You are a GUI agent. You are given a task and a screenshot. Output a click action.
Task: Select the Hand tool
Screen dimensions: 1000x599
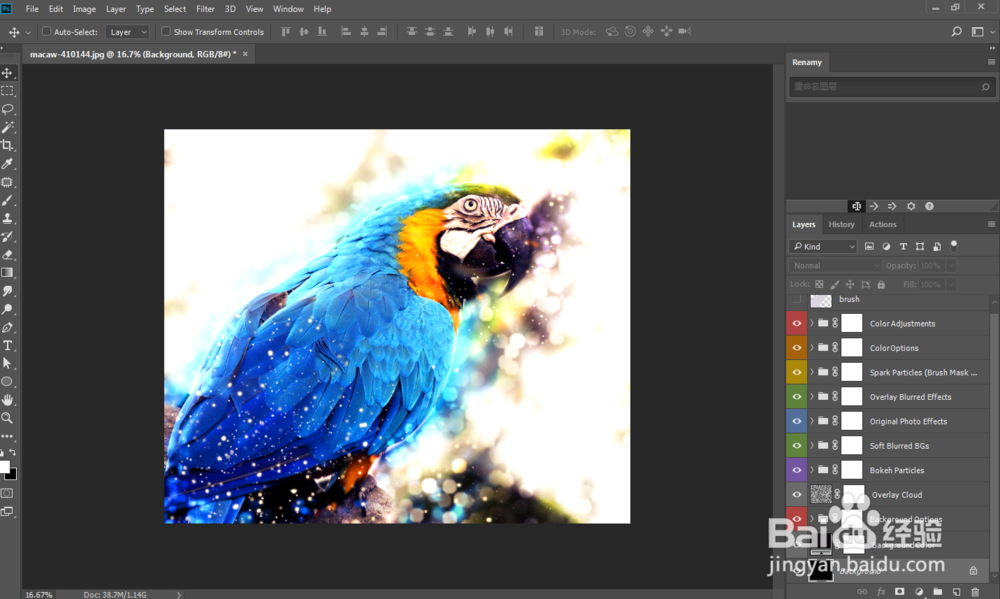click(8, 400)
